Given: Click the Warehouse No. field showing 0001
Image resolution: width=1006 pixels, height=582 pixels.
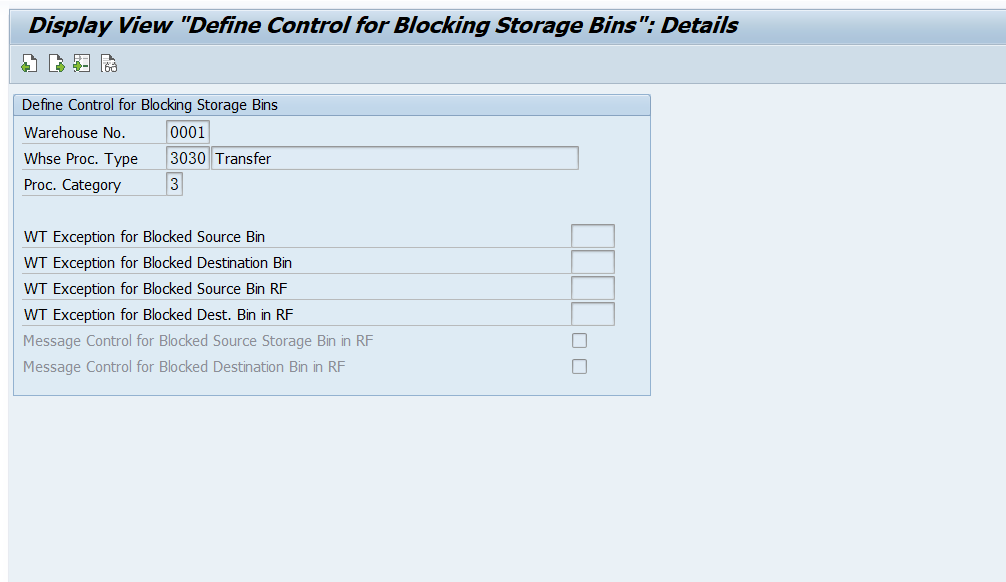Looking at the screenshot, I should [188, 133].
